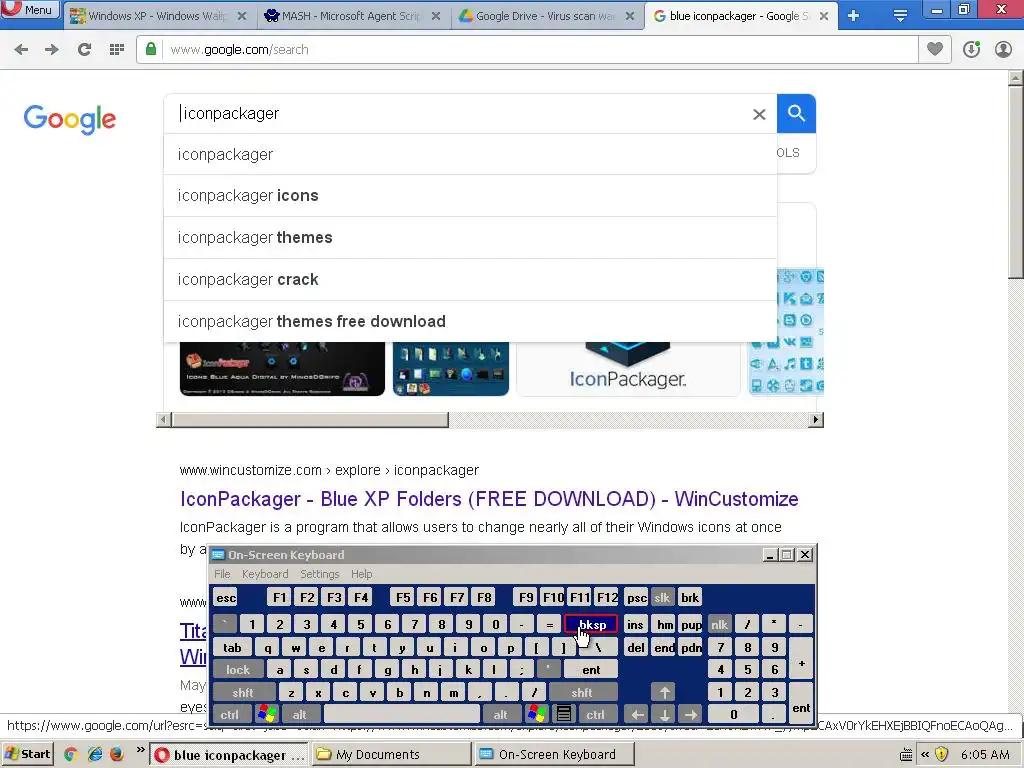Screen dimensions: 1024x768
Task: Go forward with browser forward arrow
Action: tap(52, 50)
